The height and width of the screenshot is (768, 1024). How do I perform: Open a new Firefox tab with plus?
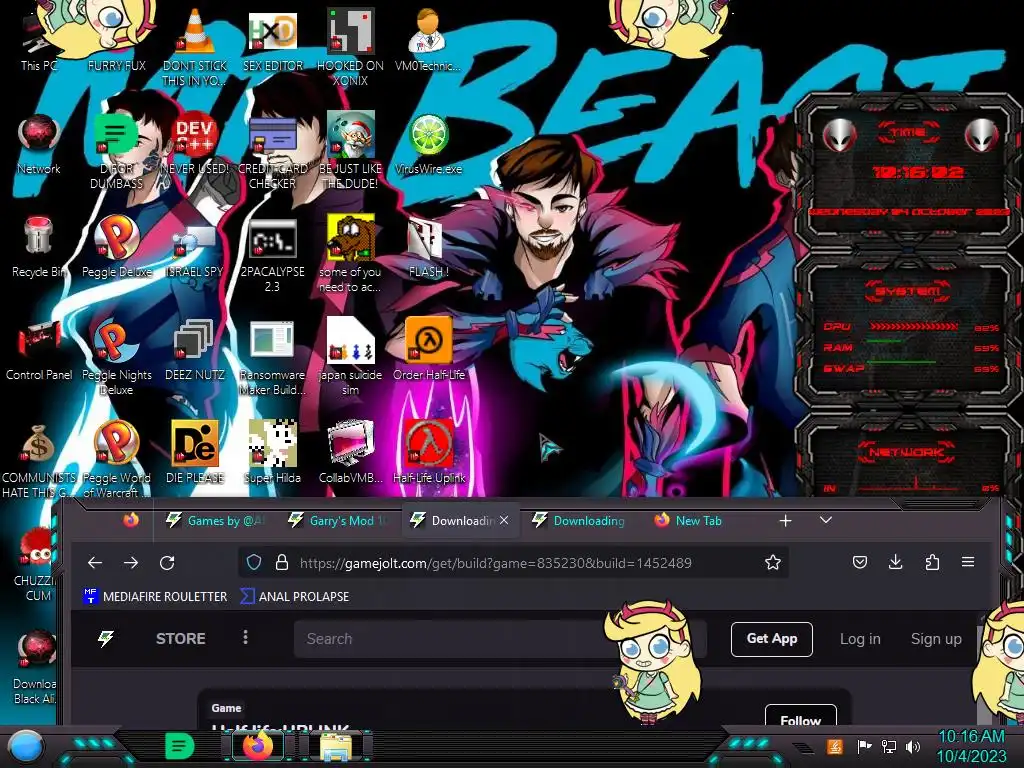click(786, 520)
